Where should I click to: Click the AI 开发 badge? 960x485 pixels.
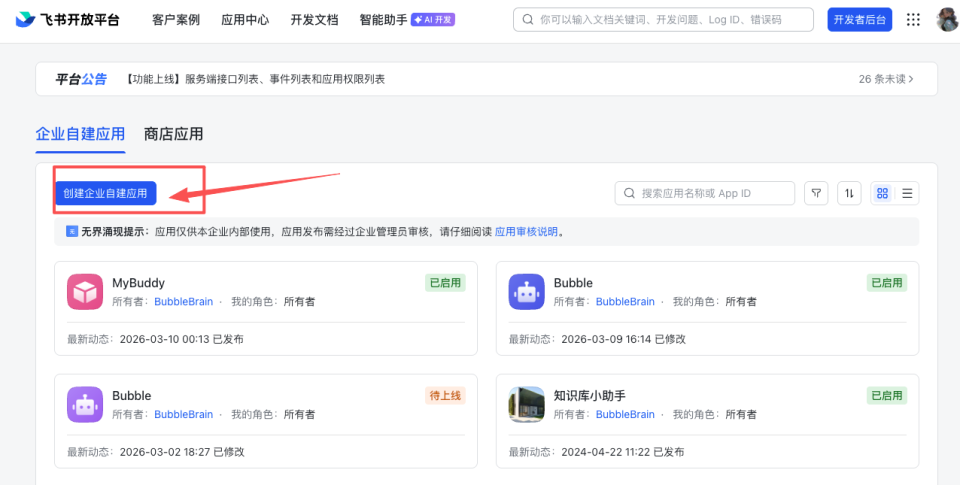coord(433,20)
